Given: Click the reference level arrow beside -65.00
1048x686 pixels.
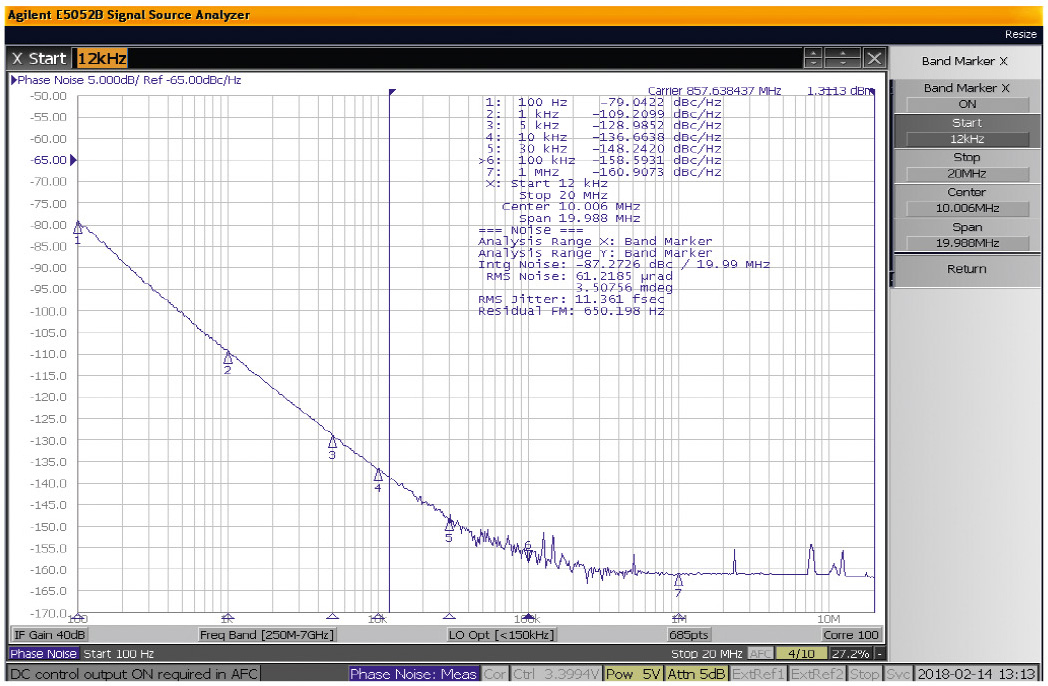Looking at the screenshot, I should point(74,160).
